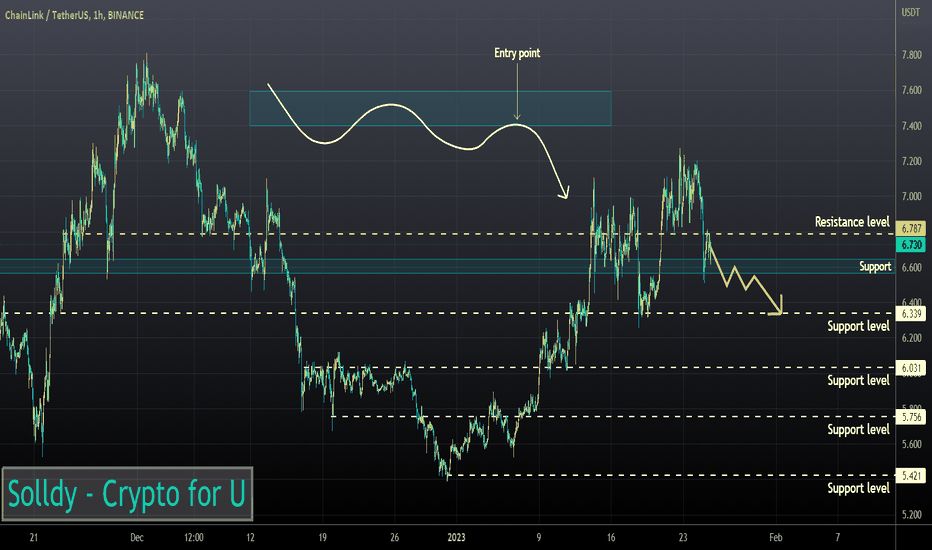Click the 7.200 price axis label
Viewport: 932px width, 550px height.
tap(911, 161)
